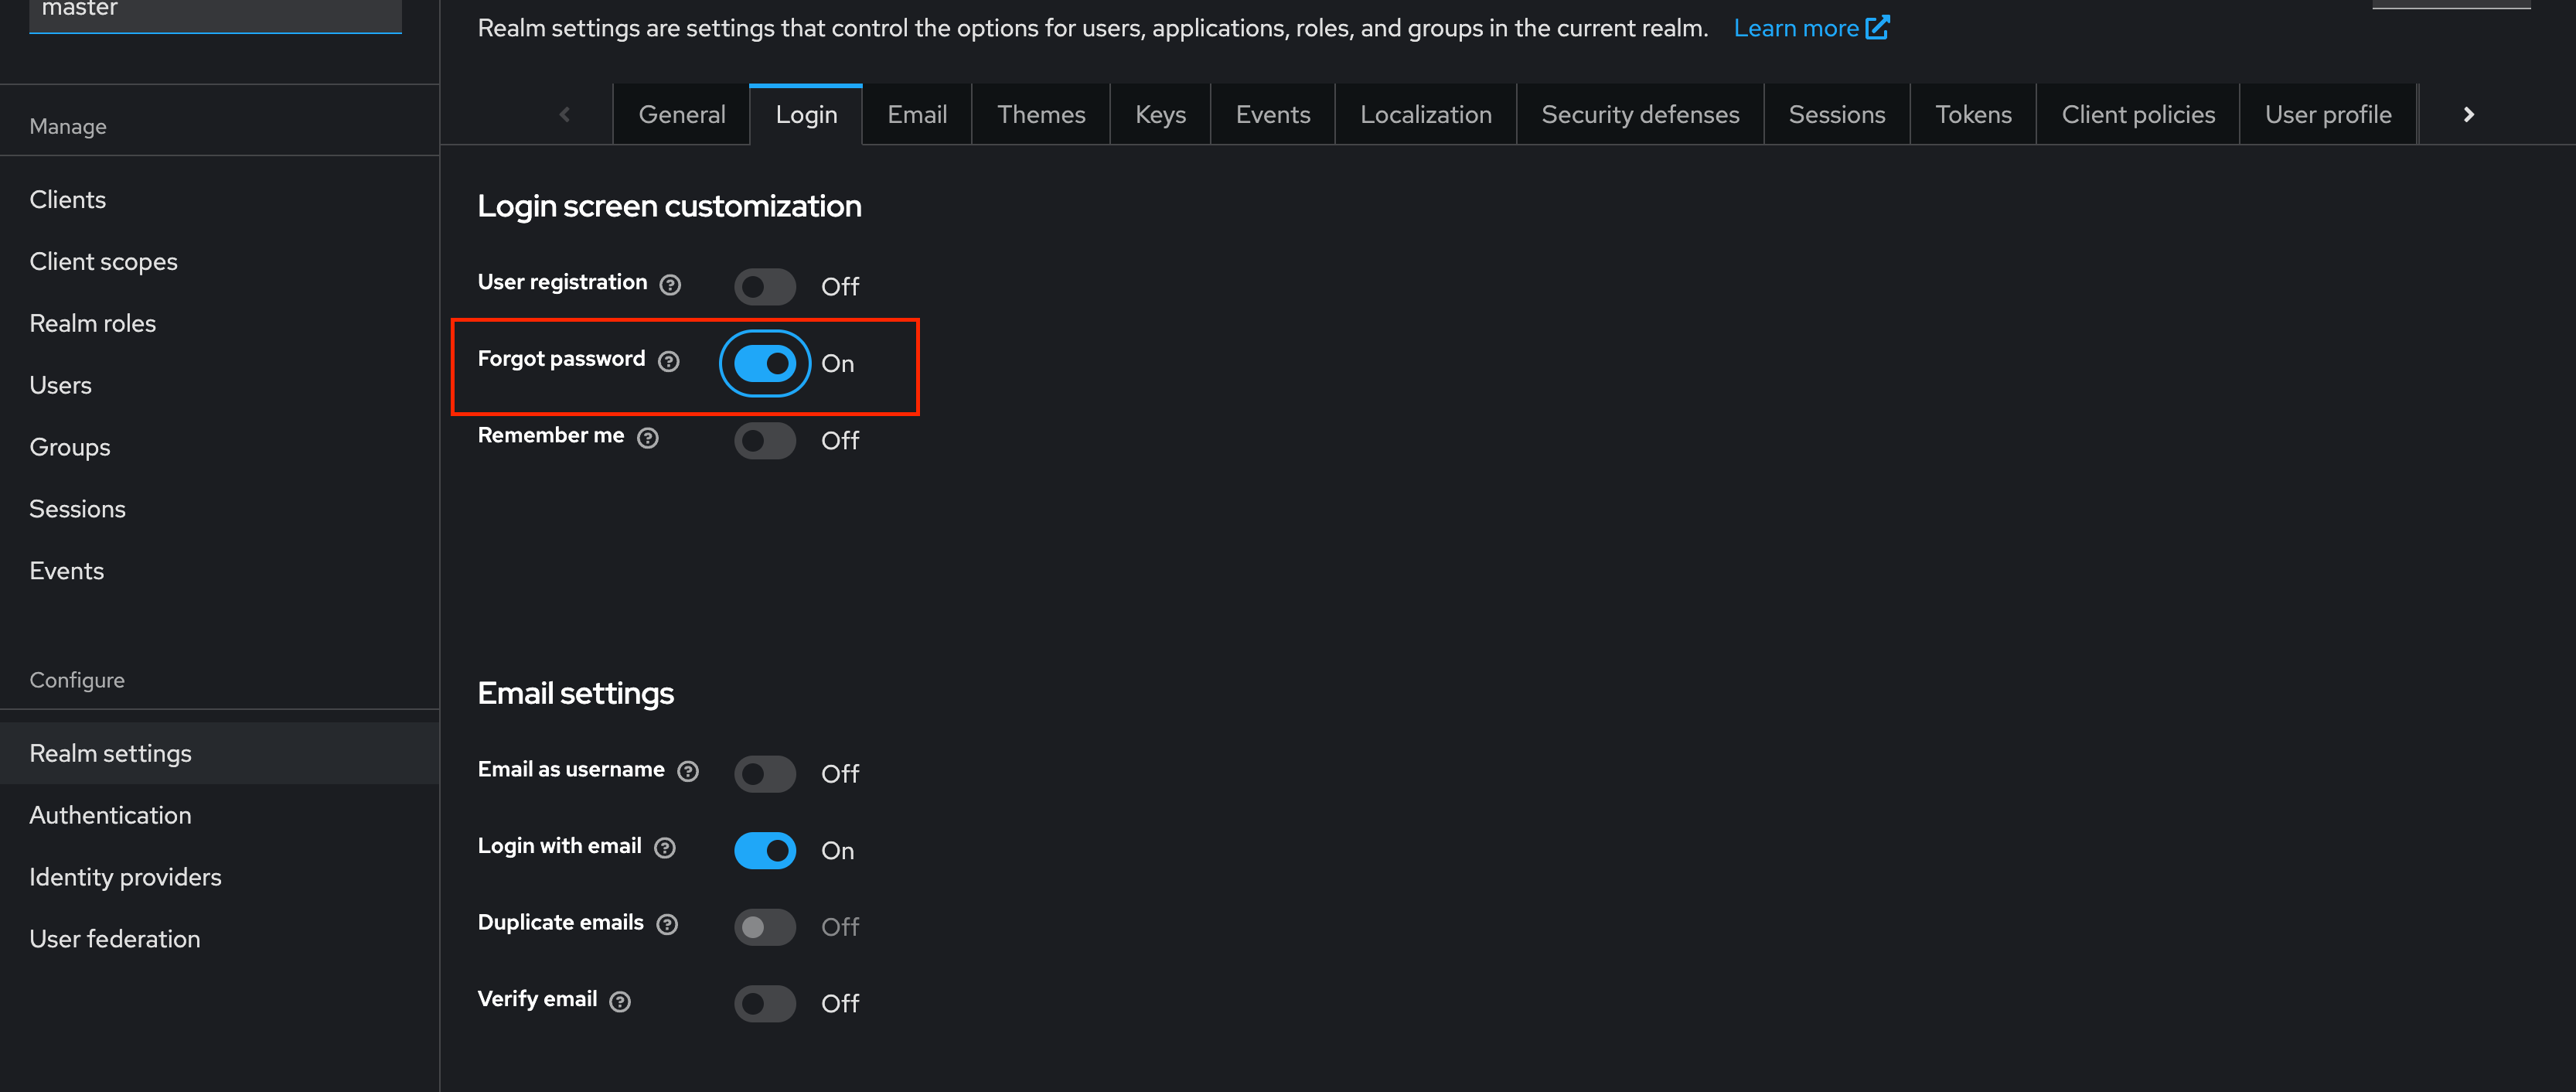Open Authentication in the sidebar
The height and width of the screenshot is (1092, 2576).
click(x=219, y=816)
